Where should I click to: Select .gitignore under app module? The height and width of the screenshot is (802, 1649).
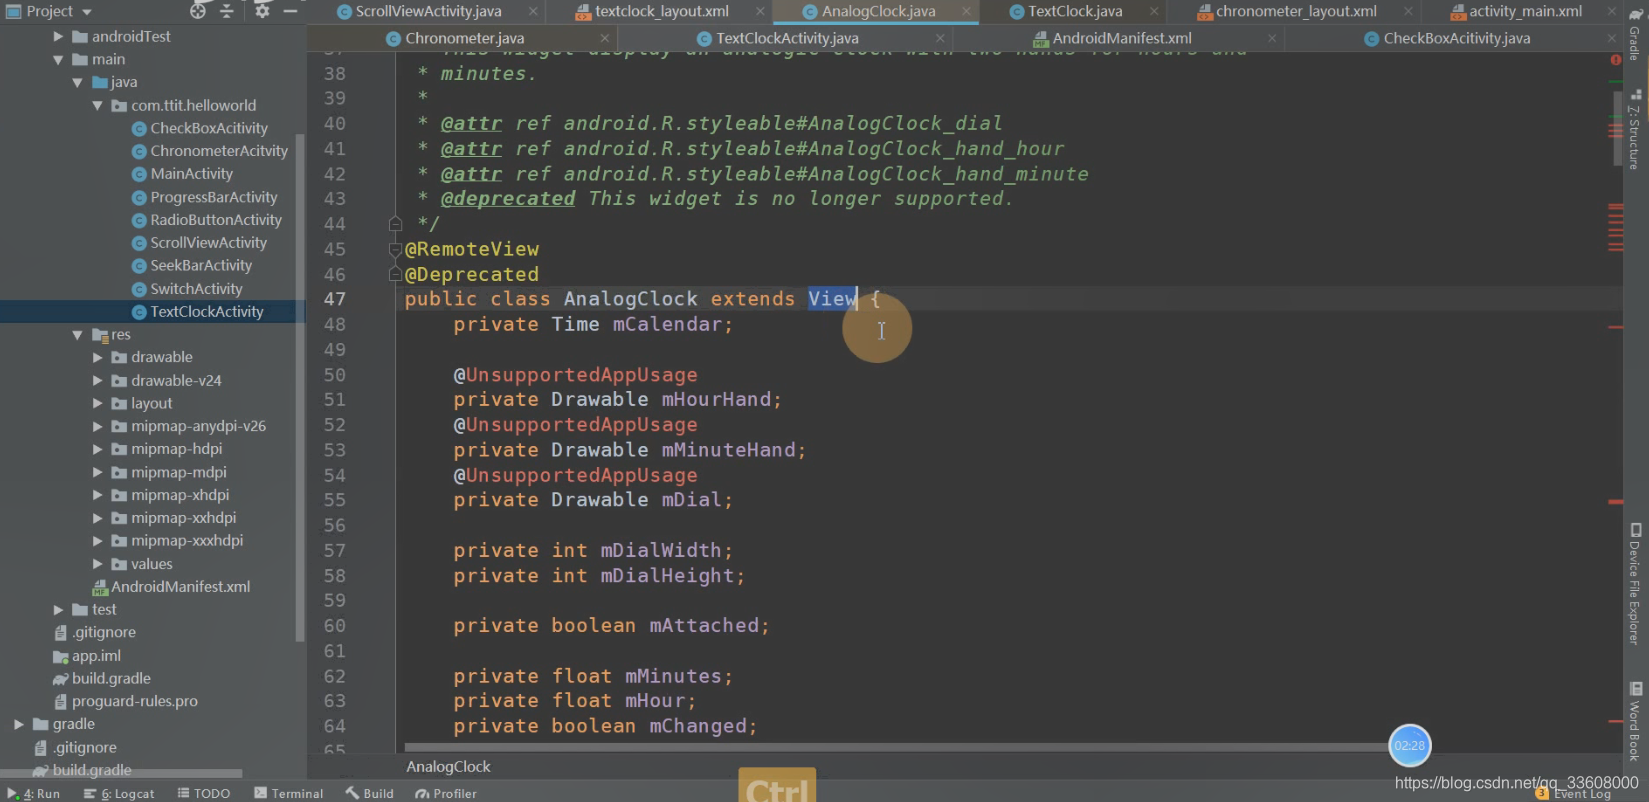[104, 632]
